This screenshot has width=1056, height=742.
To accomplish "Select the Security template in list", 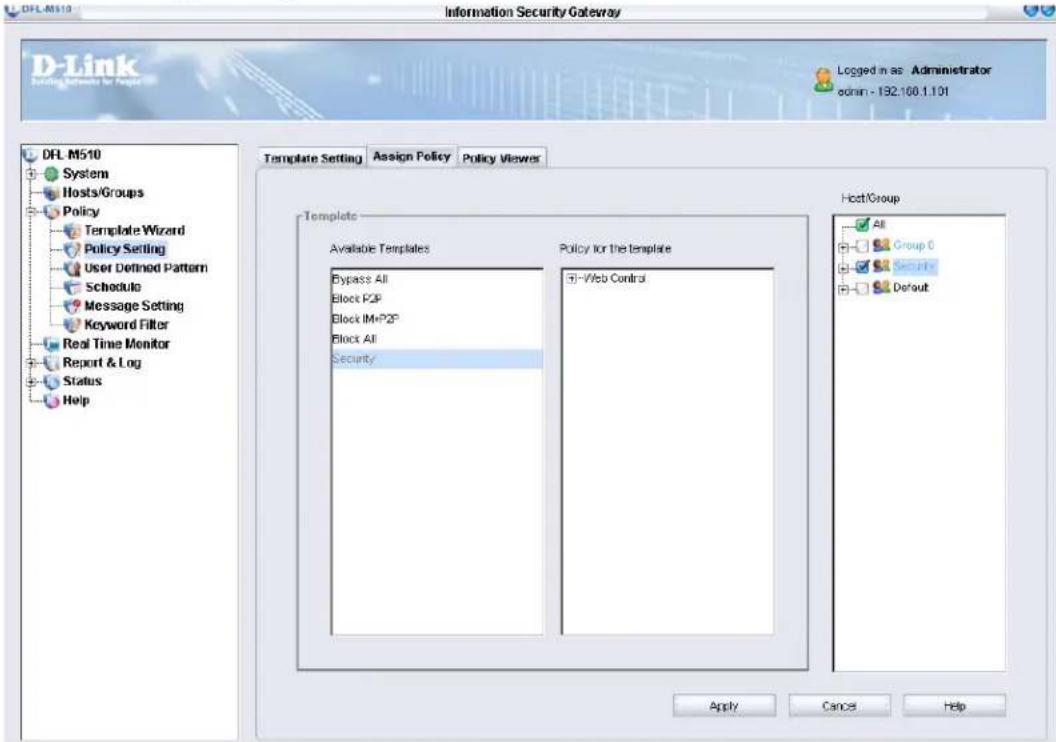I will [x=436, y=359].
